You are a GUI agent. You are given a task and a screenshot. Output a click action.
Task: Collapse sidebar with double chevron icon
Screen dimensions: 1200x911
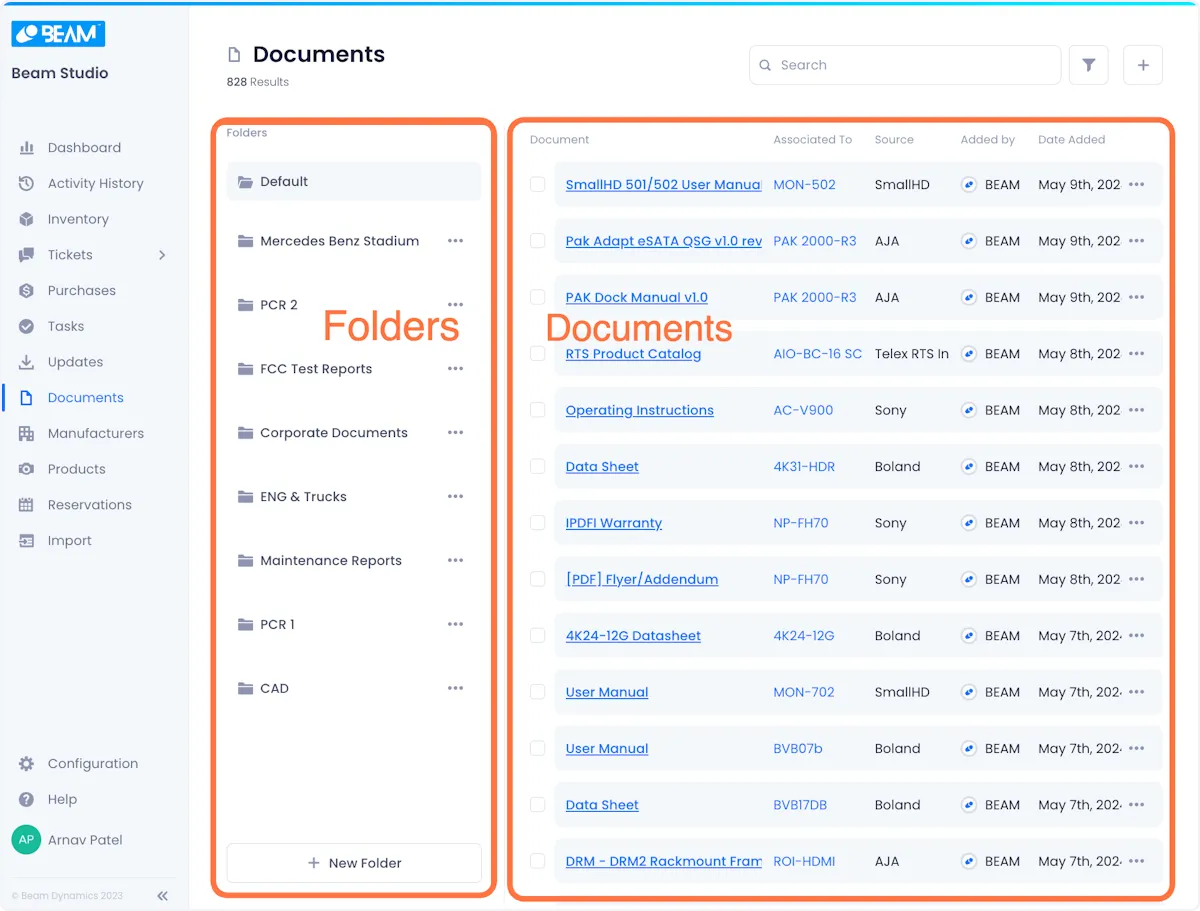162,896
